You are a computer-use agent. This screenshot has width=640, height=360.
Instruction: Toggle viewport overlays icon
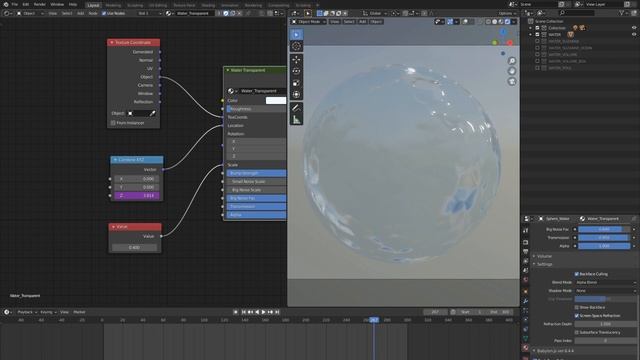coord(465,22)
